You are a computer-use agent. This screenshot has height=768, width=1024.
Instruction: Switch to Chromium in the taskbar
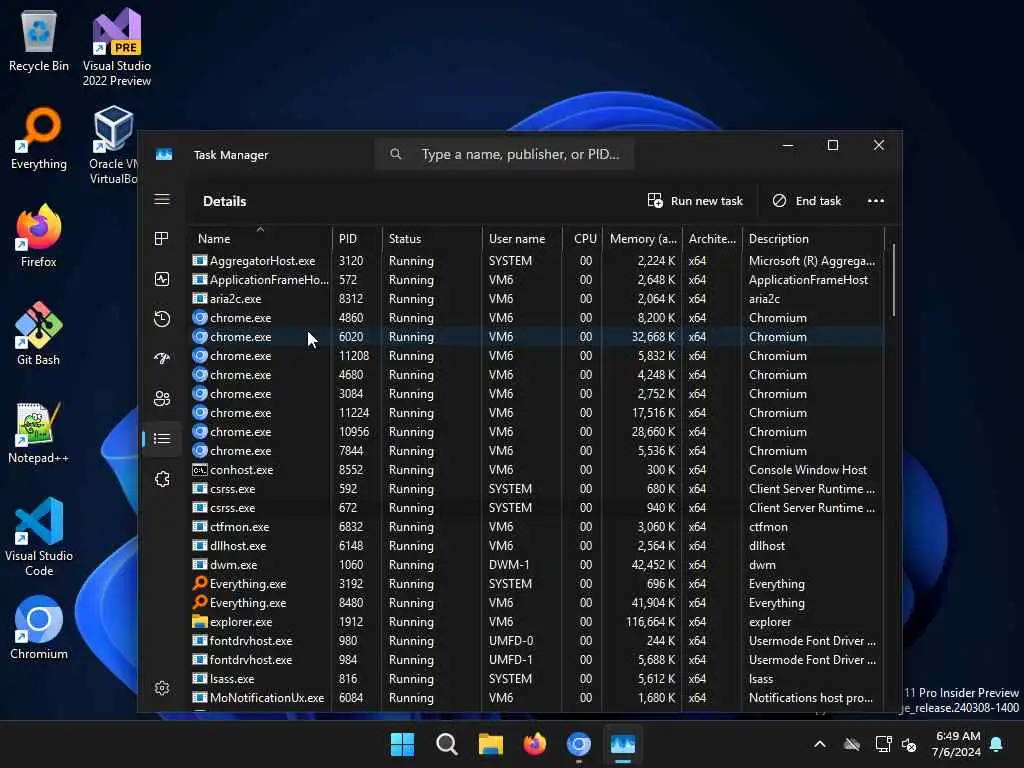[x=579, y=744]
